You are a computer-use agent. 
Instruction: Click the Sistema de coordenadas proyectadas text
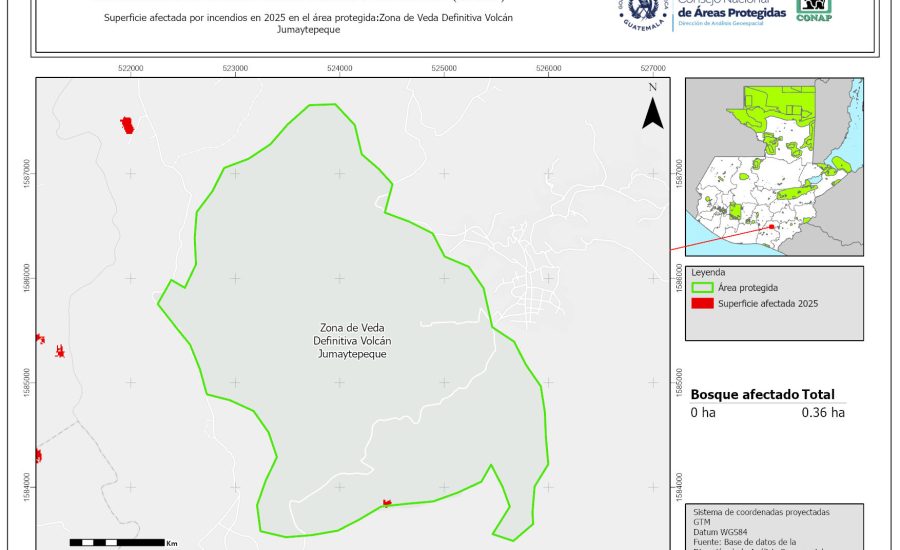(760, 512)
